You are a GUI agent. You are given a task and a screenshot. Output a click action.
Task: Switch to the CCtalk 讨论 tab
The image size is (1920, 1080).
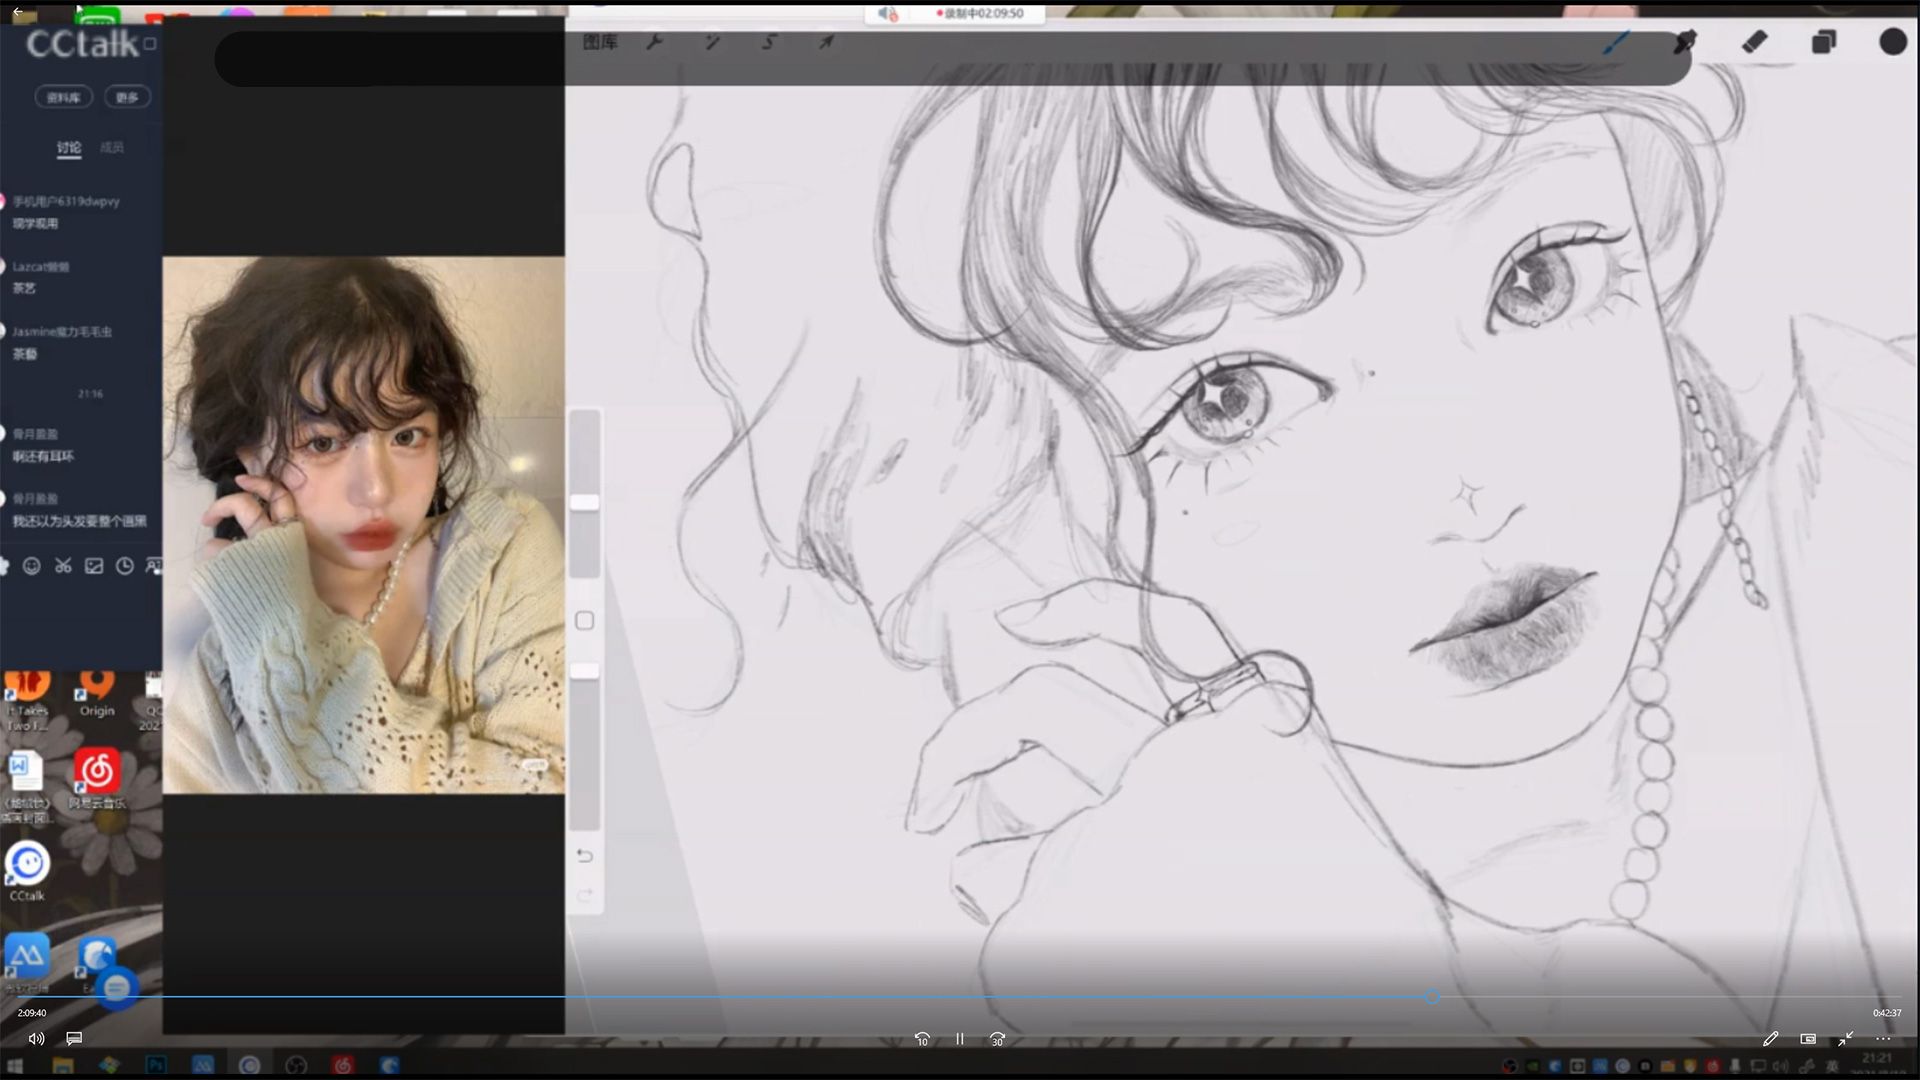[69, 148]
